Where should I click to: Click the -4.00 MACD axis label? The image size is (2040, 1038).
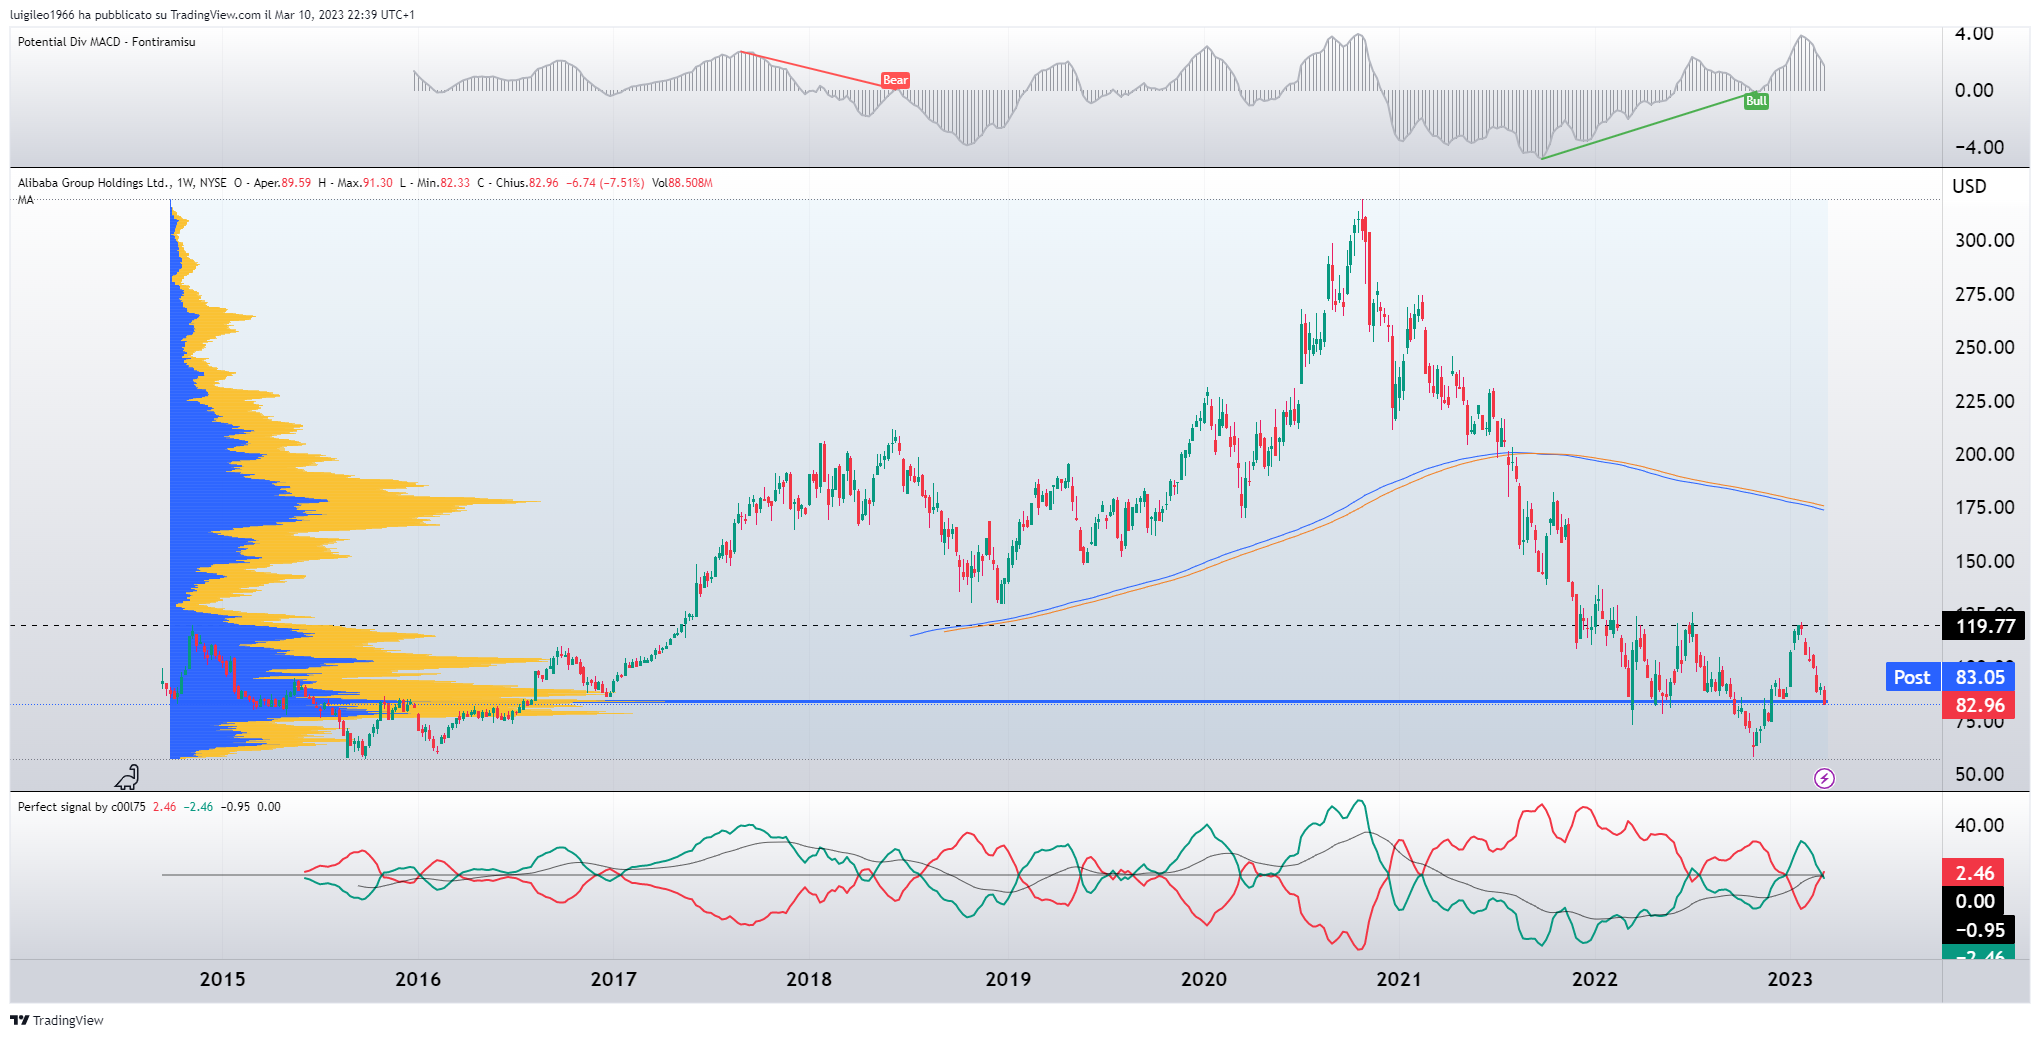[x=1979, y=147]
